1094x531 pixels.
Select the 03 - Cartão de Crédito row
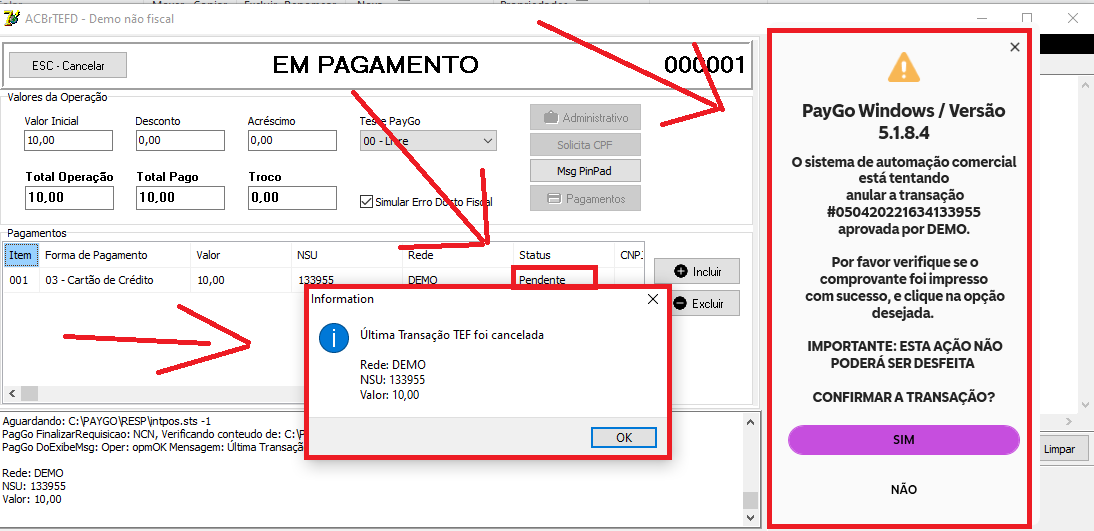(x=324, y=281)
